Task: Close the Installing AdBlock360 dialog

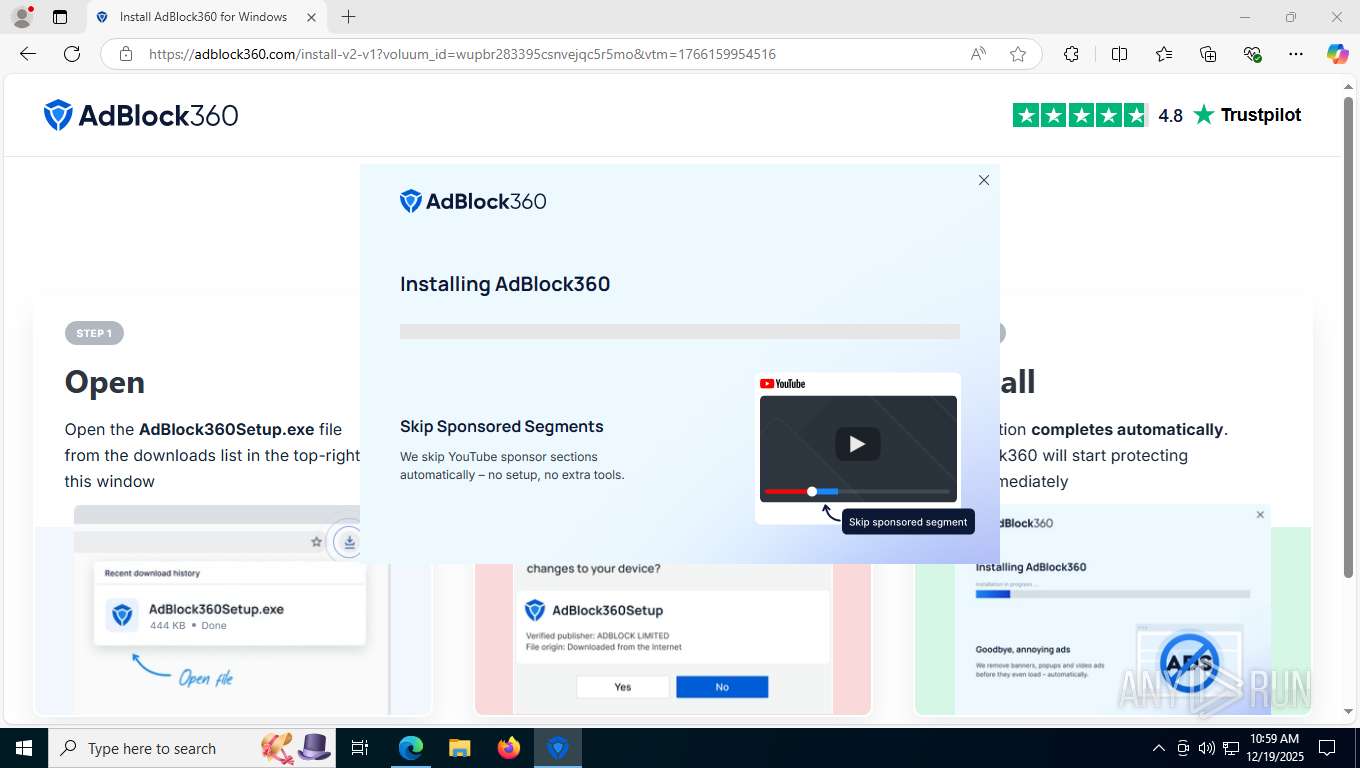Action: coord(984,180)
